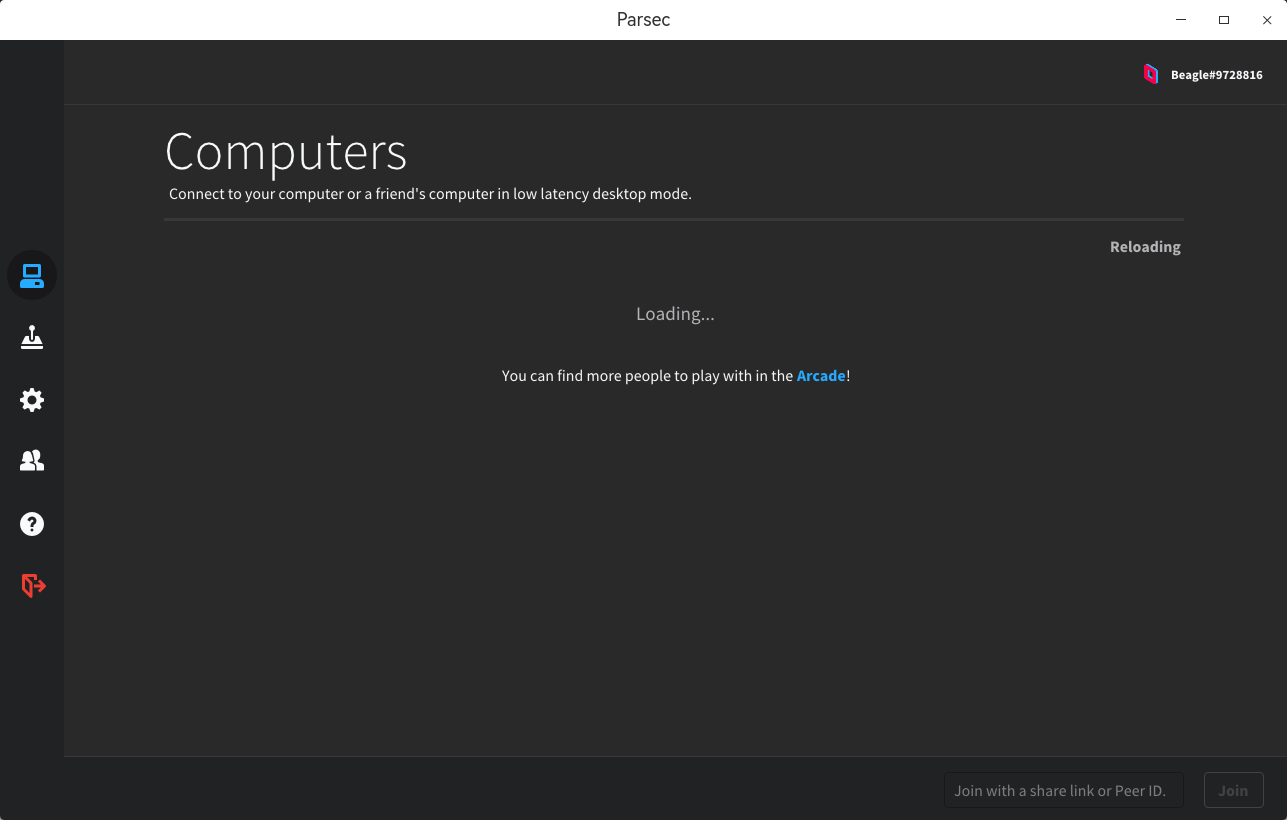Image resolution: width=1287 pixels, height=820 pixels.
Task: Open the Arcade joystick section
Action: pos(32,338)
